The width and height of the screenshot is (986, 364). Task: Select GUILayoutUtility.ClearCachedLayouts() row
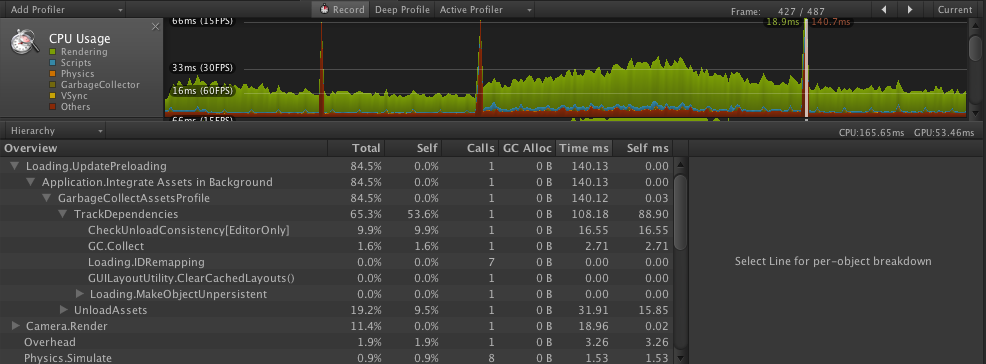point(336,278)
